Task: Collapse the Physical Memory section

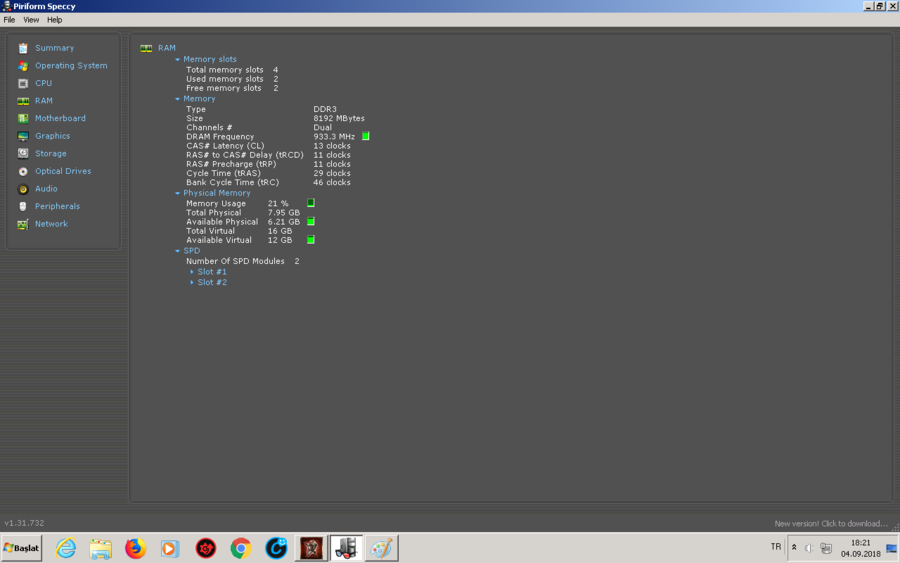Action: click(x=177, y=193)
